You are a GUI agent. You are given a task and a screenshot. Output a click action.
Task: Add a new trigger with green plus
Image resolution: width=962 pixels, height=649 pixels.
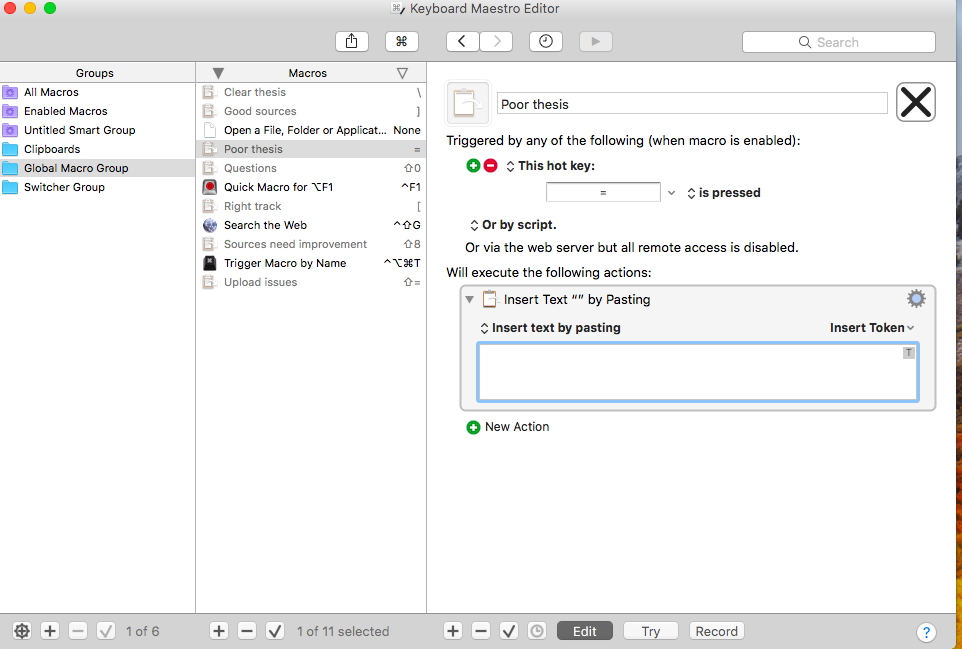(473, 166)
